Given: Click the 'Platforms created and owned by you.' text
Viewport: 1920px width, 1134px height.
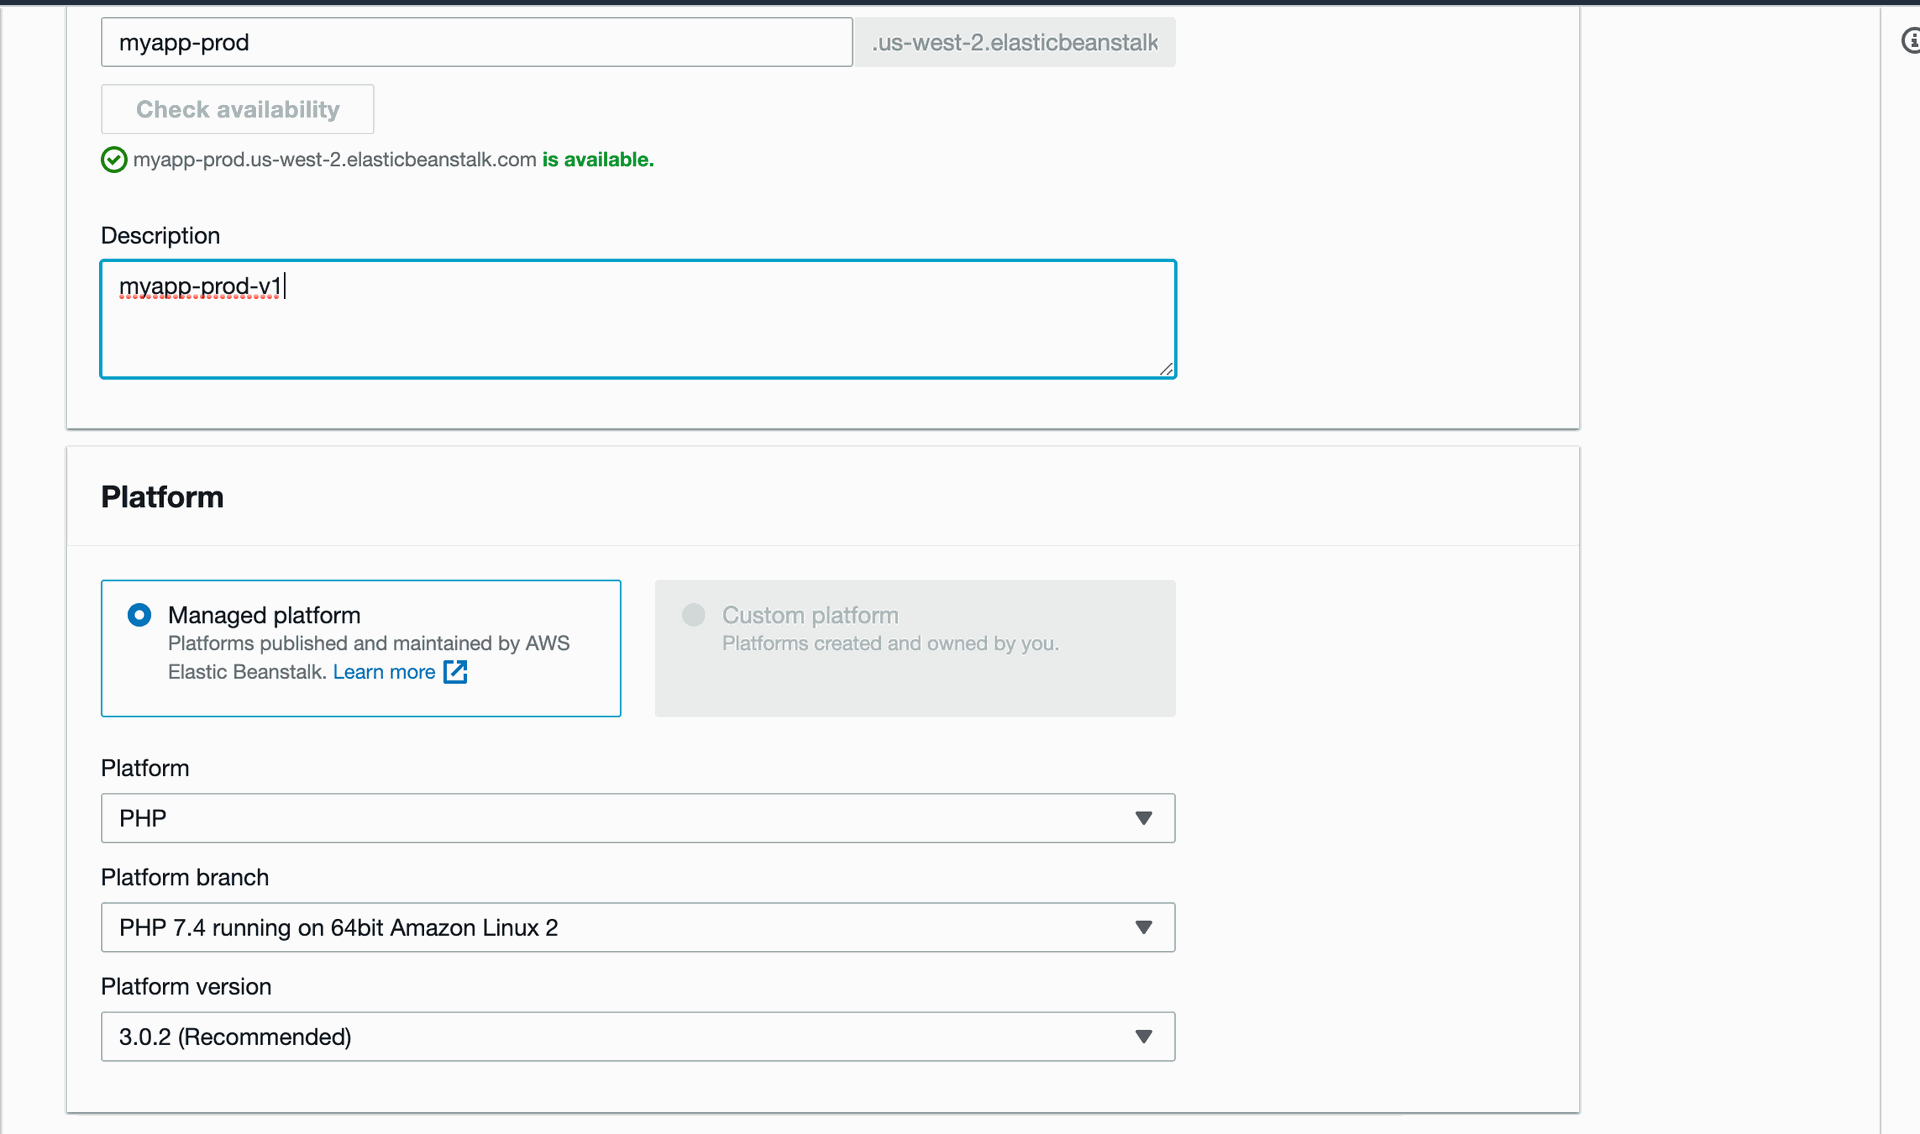Looking at the screenshot, I should [890, 644].
